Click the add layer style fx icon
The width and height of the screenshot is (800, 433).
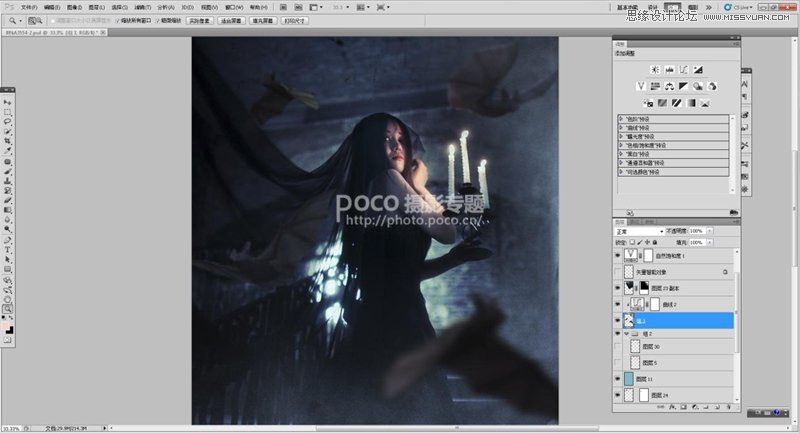click(x=672, y=407)
